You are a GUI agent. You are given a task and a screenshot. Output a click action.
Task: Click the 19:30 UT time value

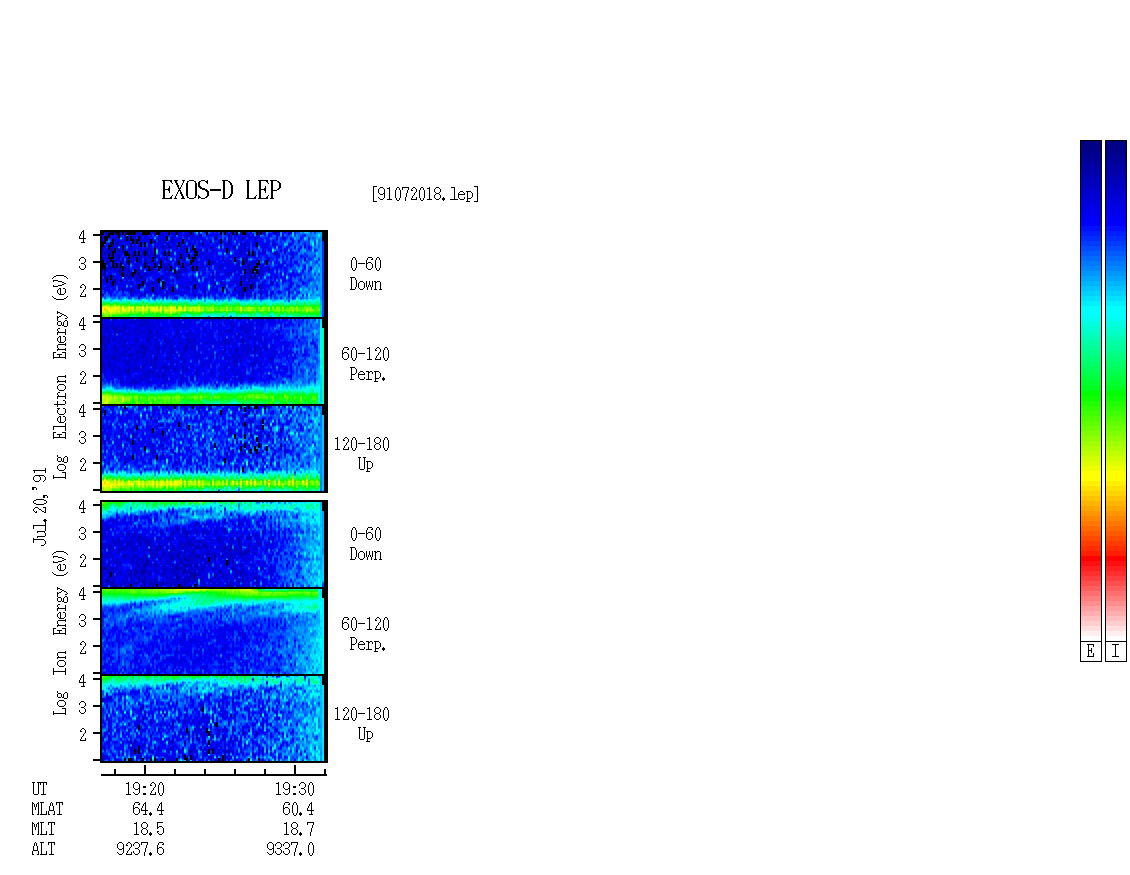(294, 789)
